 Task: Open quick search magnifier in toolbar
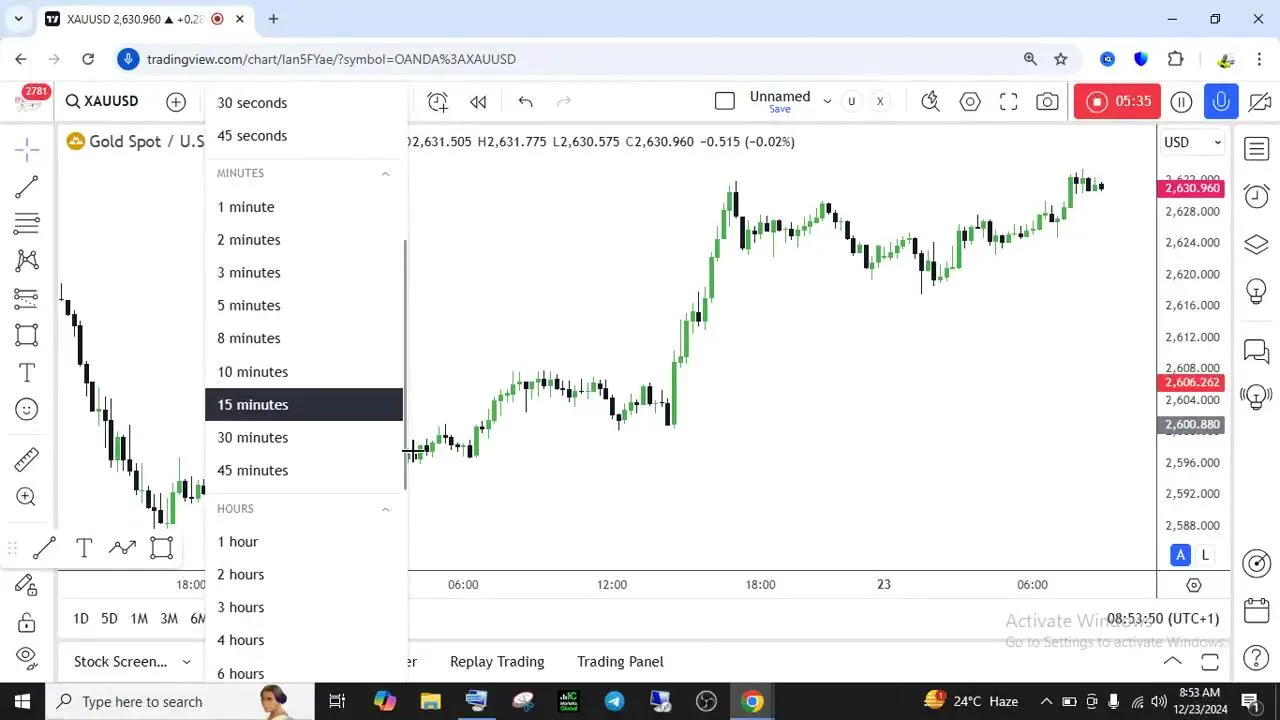click(930, 101)
